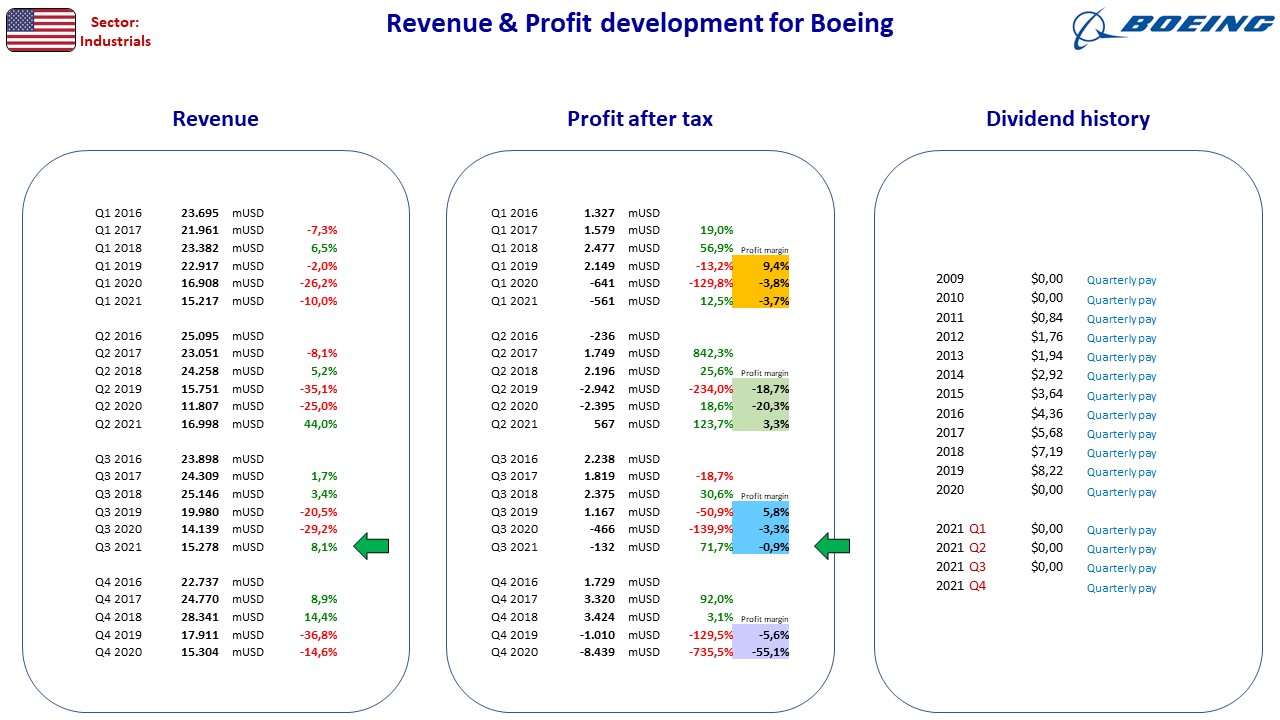Viewport: 1280px width, 720px height.
Task: Select Q2 2019 profit value -2.942
Action: [596, 389]
